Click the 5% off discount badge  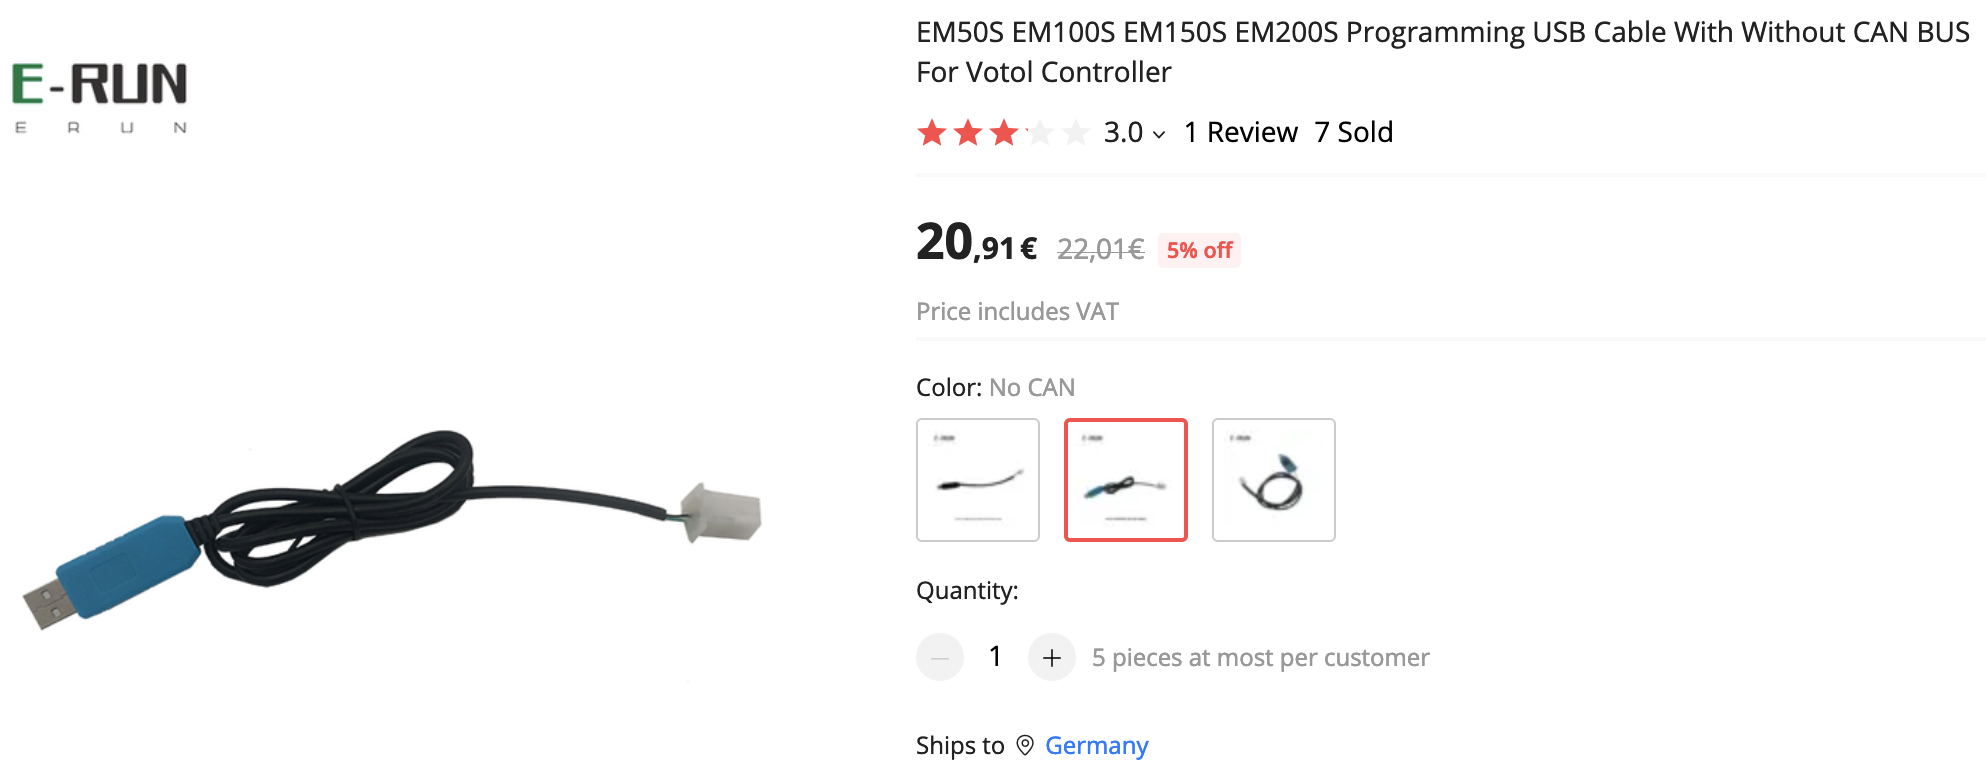pos(1199,250)
